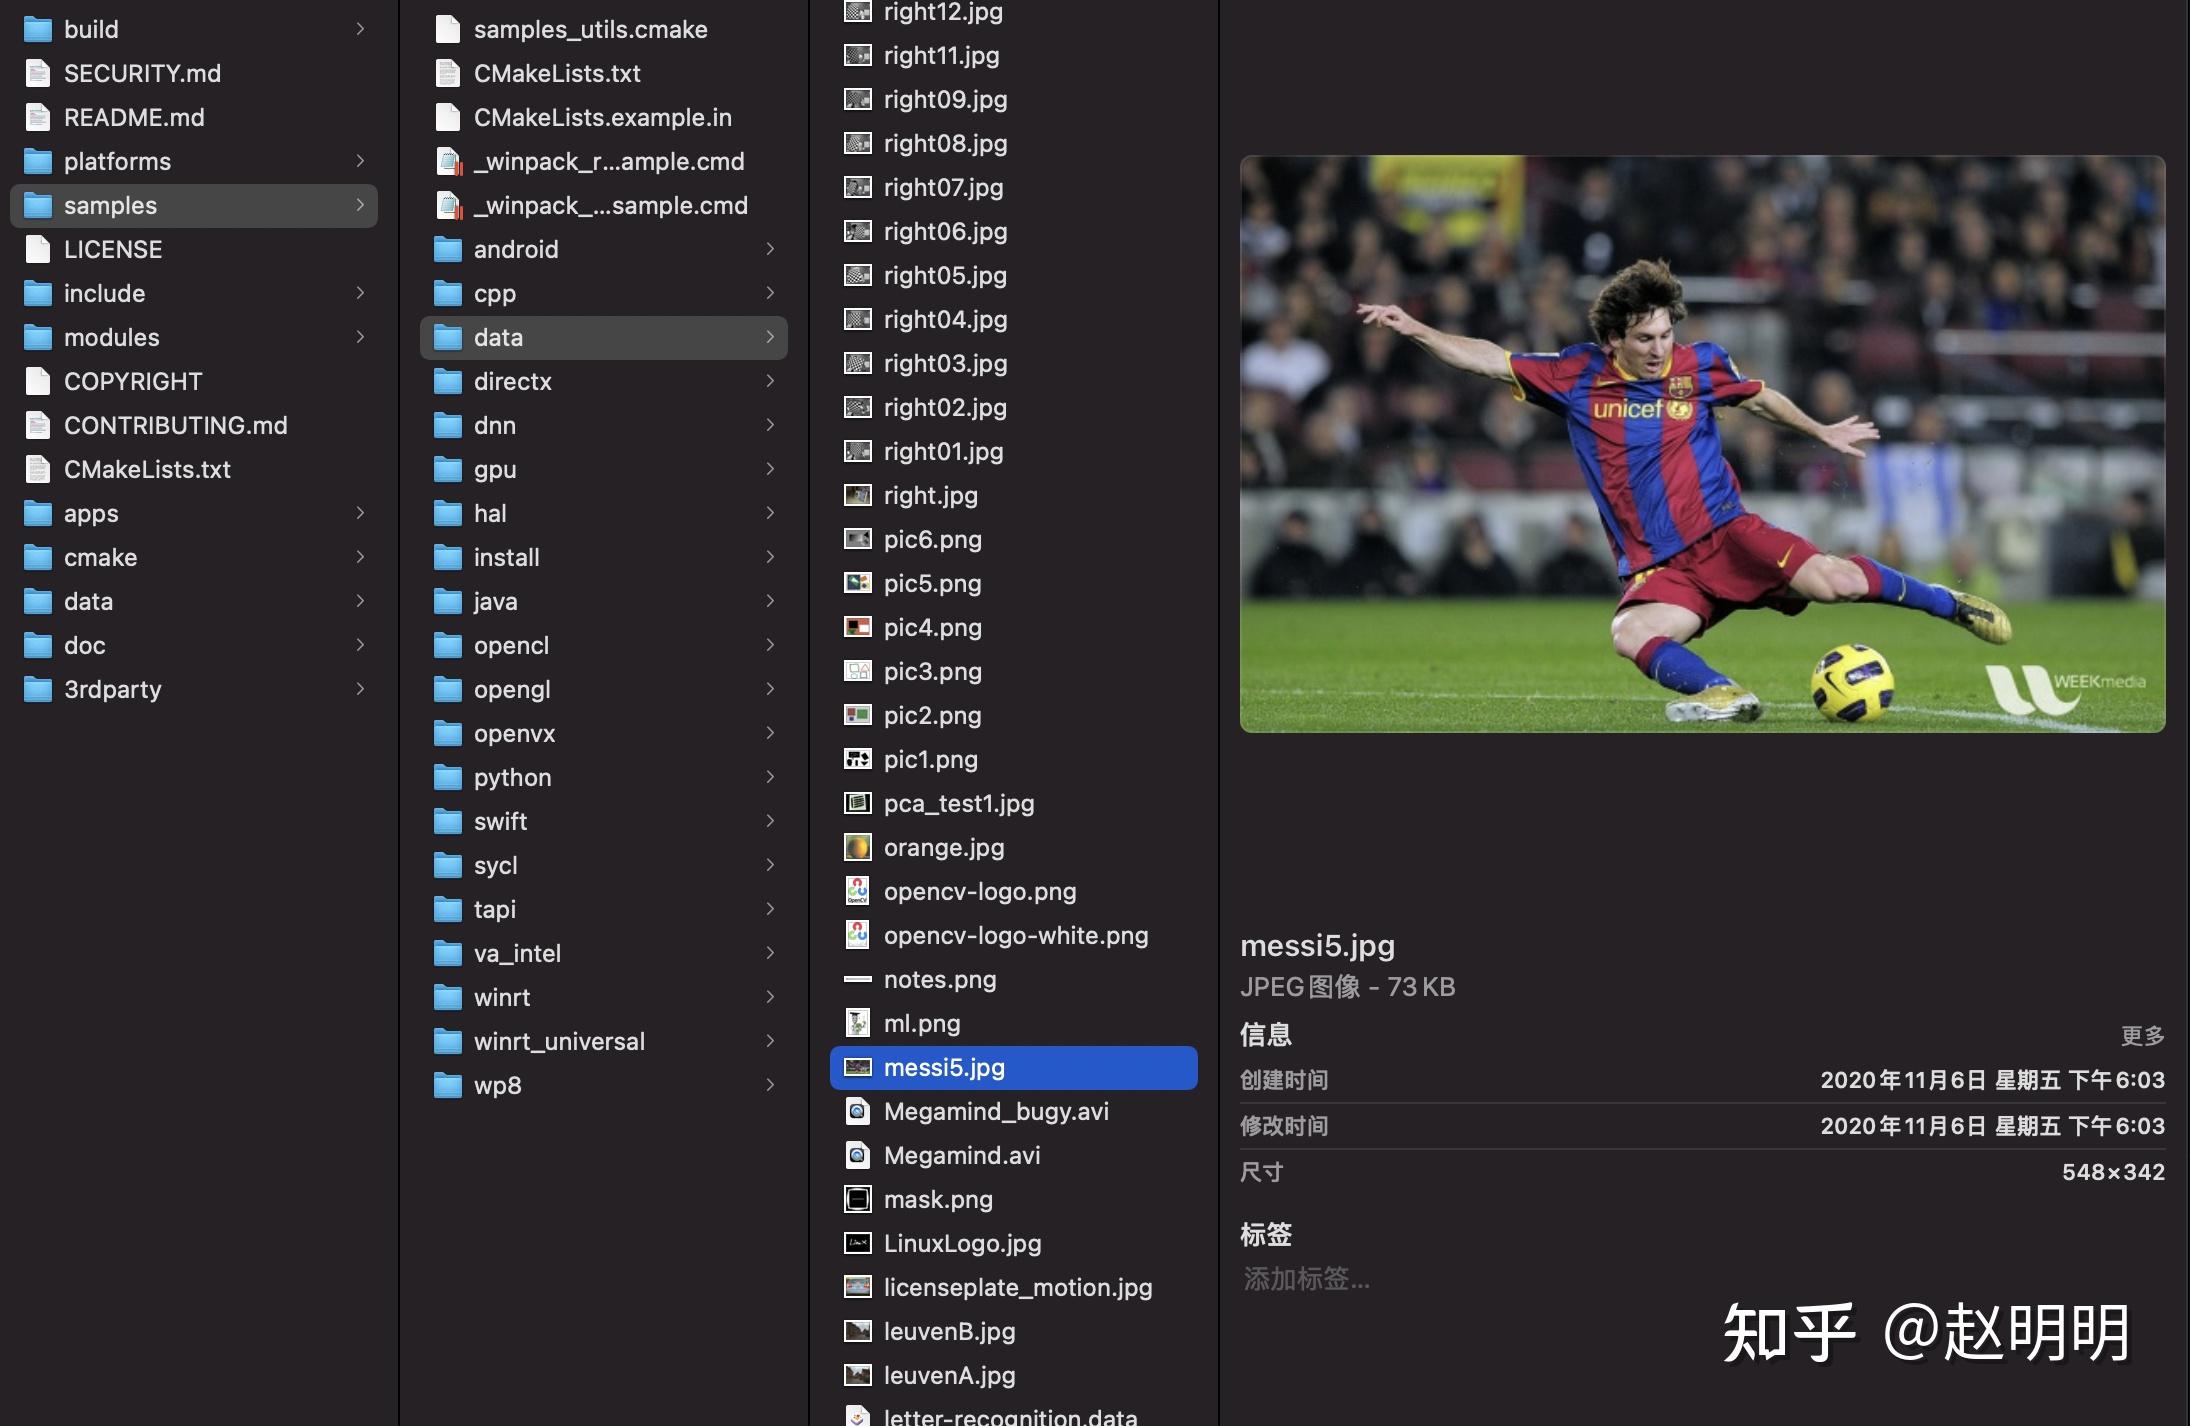Expand the winrt_universal folder arrow

coord(770,1041)
